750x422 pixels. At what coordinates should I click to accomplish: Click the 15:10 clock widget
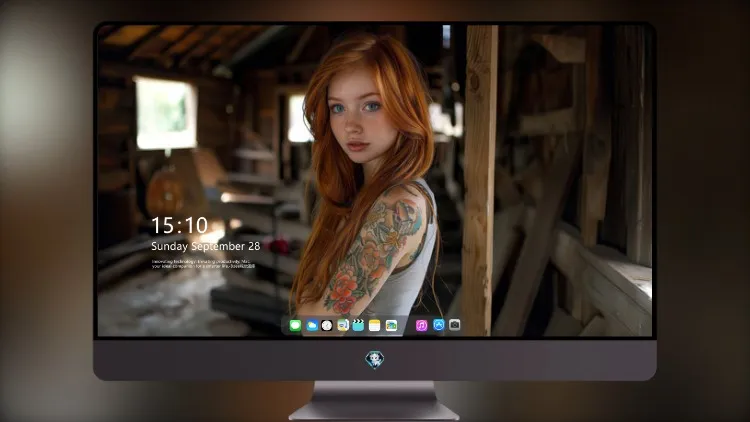point(179,225)
